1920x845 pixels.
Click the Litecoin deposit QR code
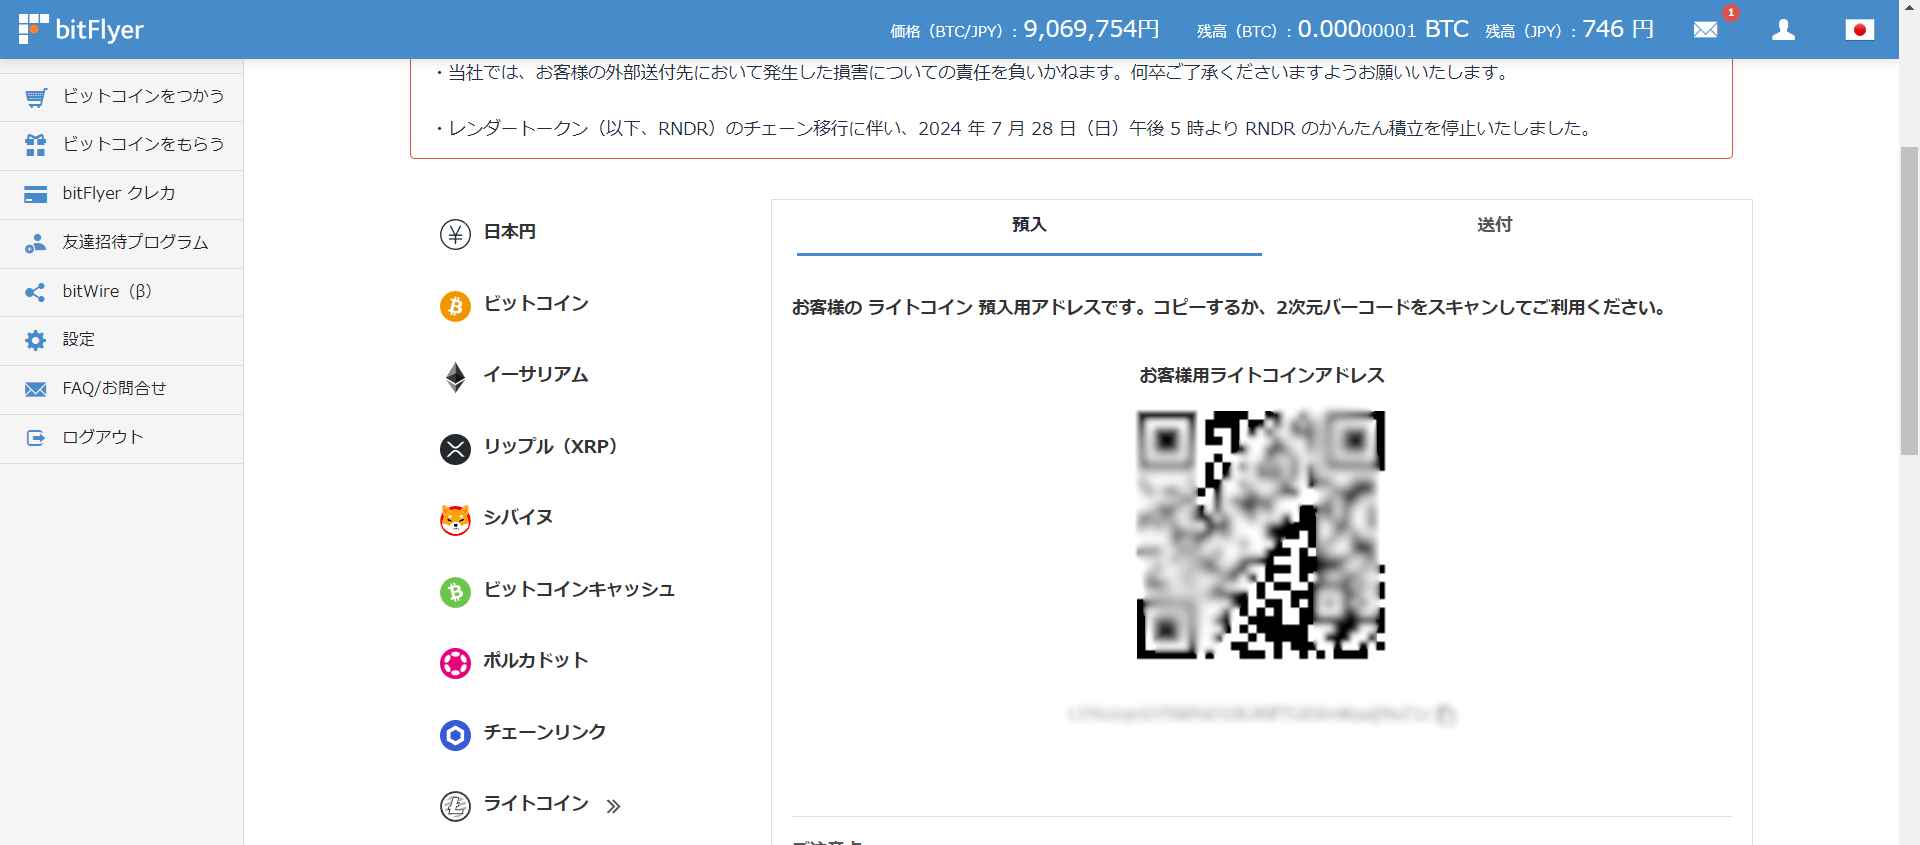pyautogui.click(x=1261, y=534)
